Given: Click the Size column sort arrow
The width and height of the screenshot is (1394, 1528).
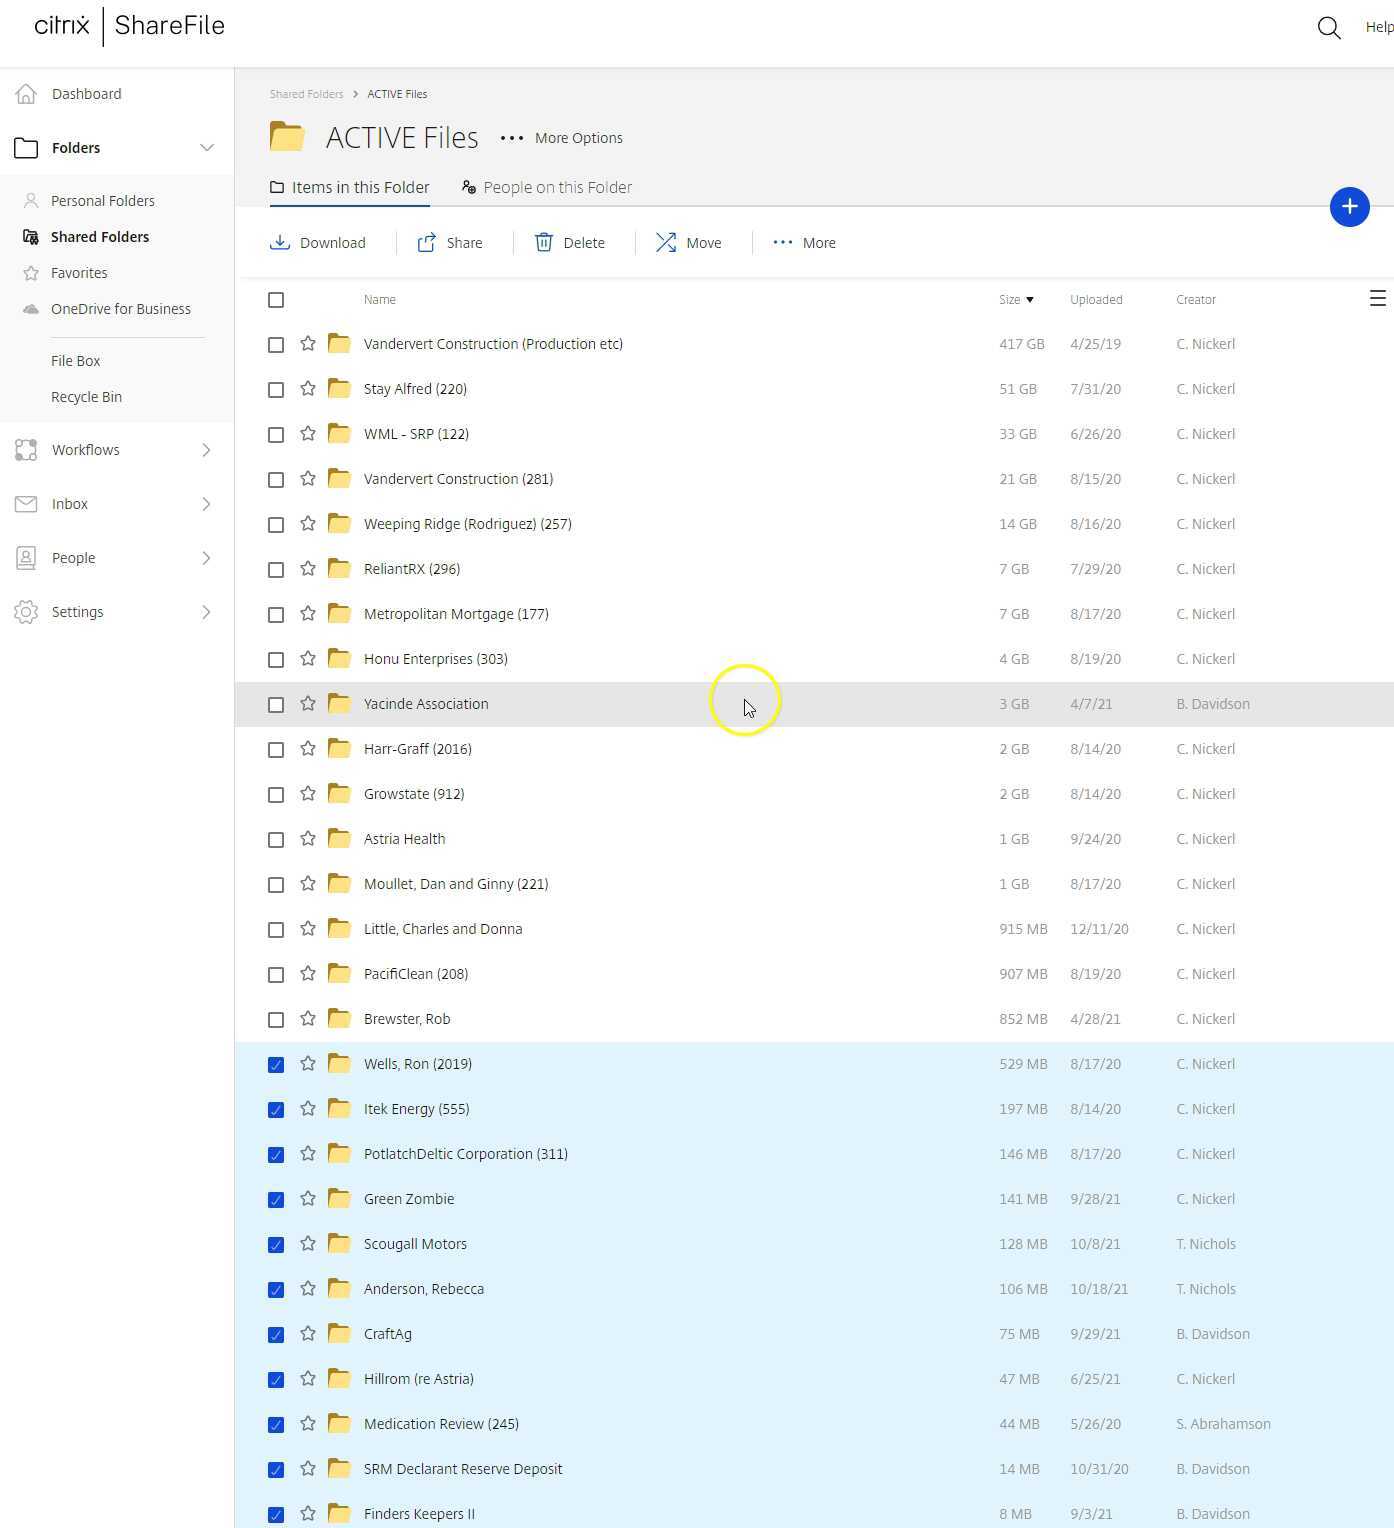Looking at the screenshot, I should 1031,299.
